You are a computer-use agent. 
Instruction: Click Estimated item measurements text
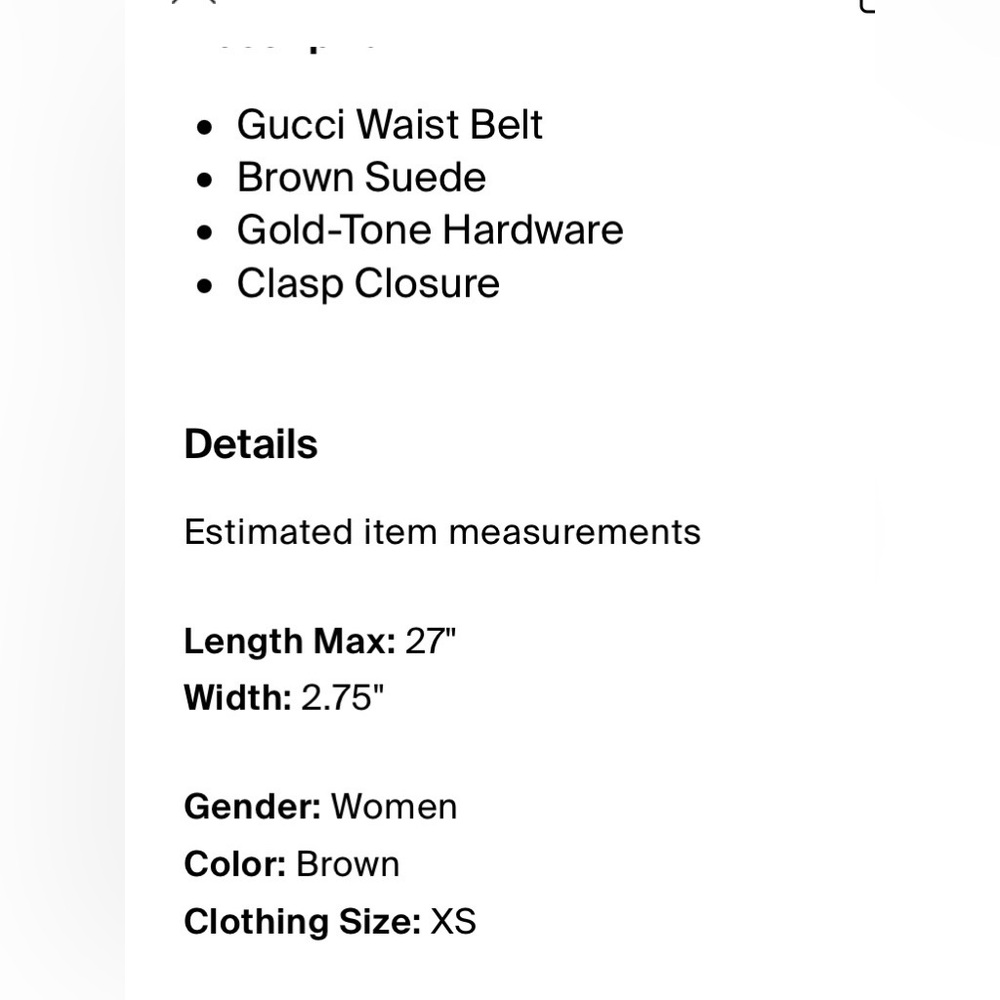[x=443, y=532]
